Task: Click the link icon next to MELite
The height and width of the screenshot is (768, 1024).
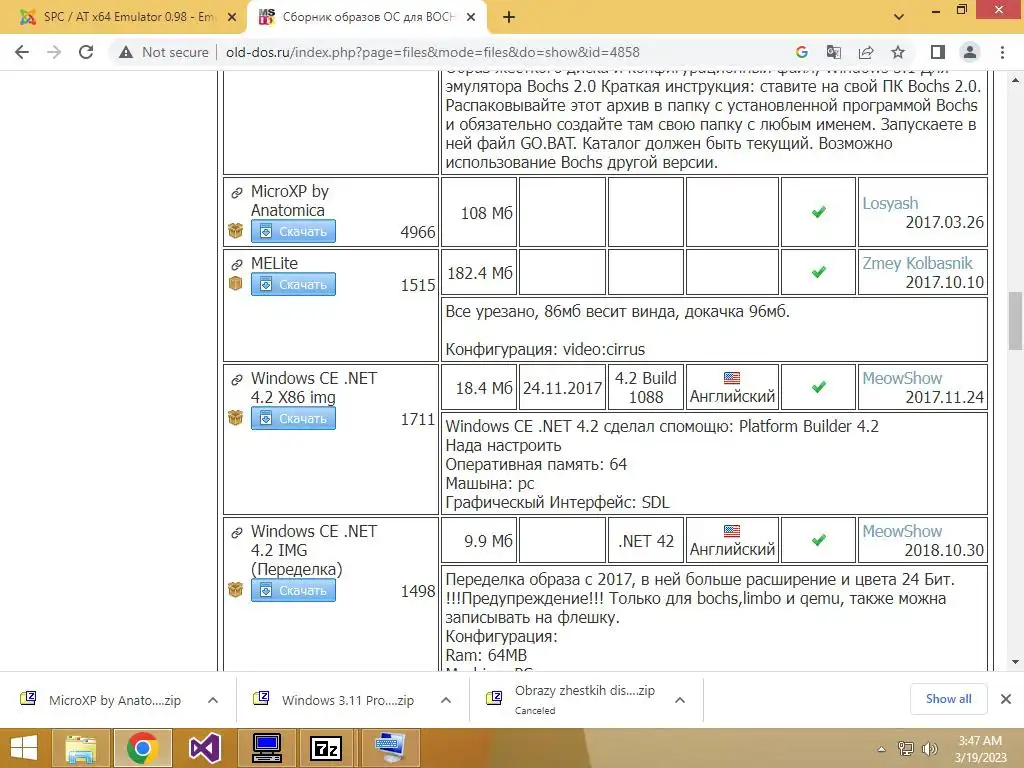Action: (236, 264)
